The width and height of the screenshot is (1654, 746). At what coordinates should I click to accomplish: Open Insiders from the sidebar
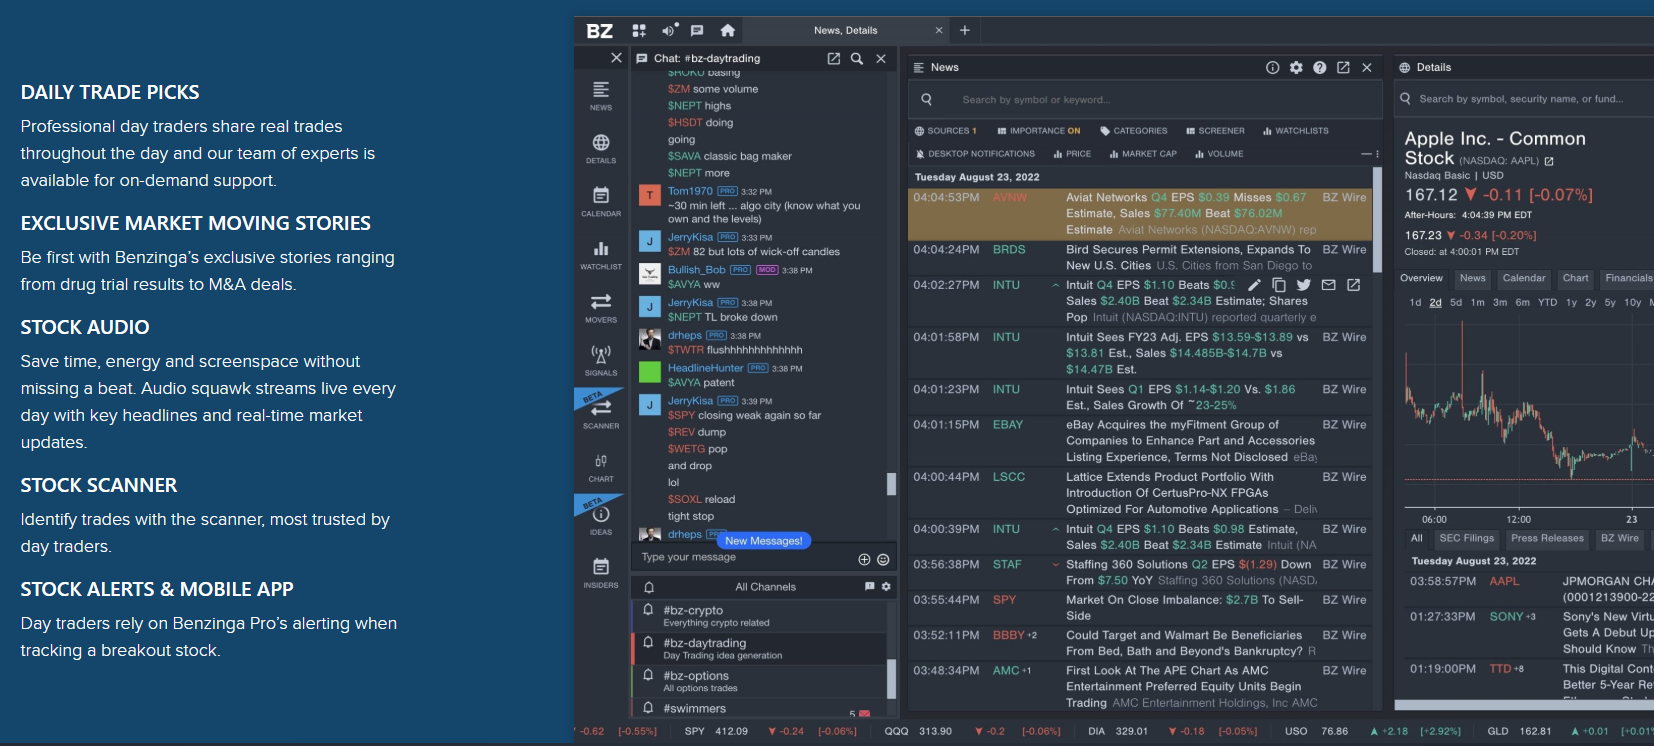pyautogui.click(x=601, y=572)
